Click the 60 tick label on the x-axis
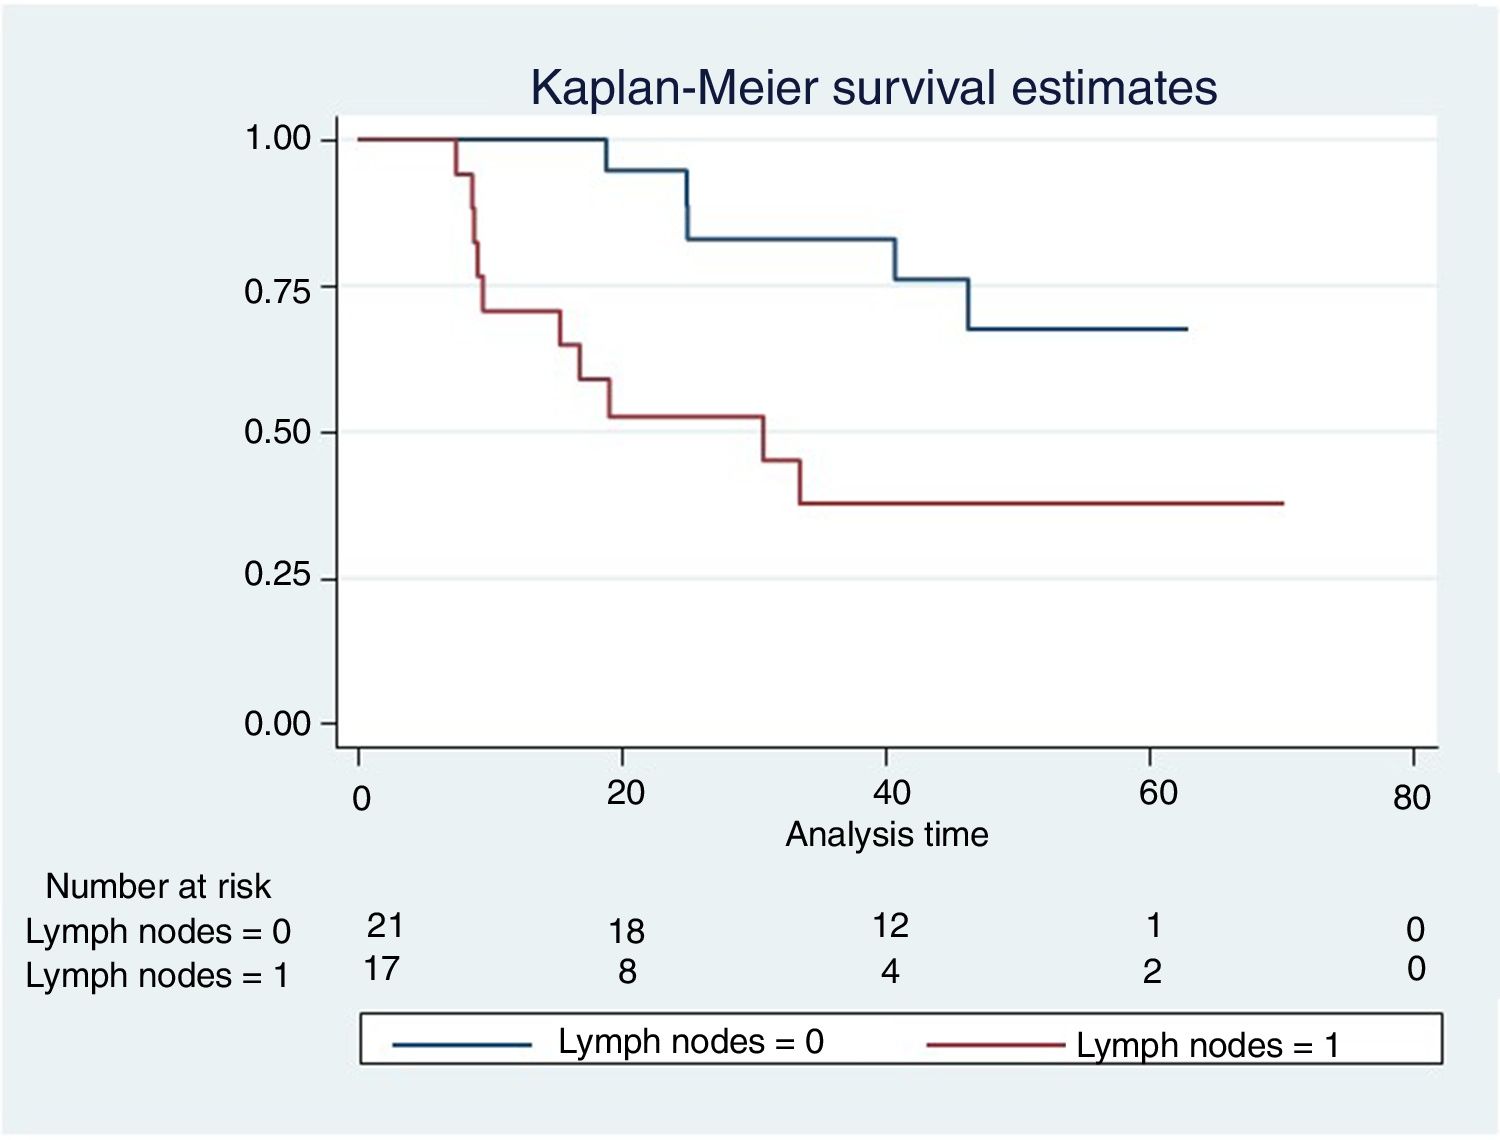This screenshot has width=1500, height=1140. click(1158, 793)
